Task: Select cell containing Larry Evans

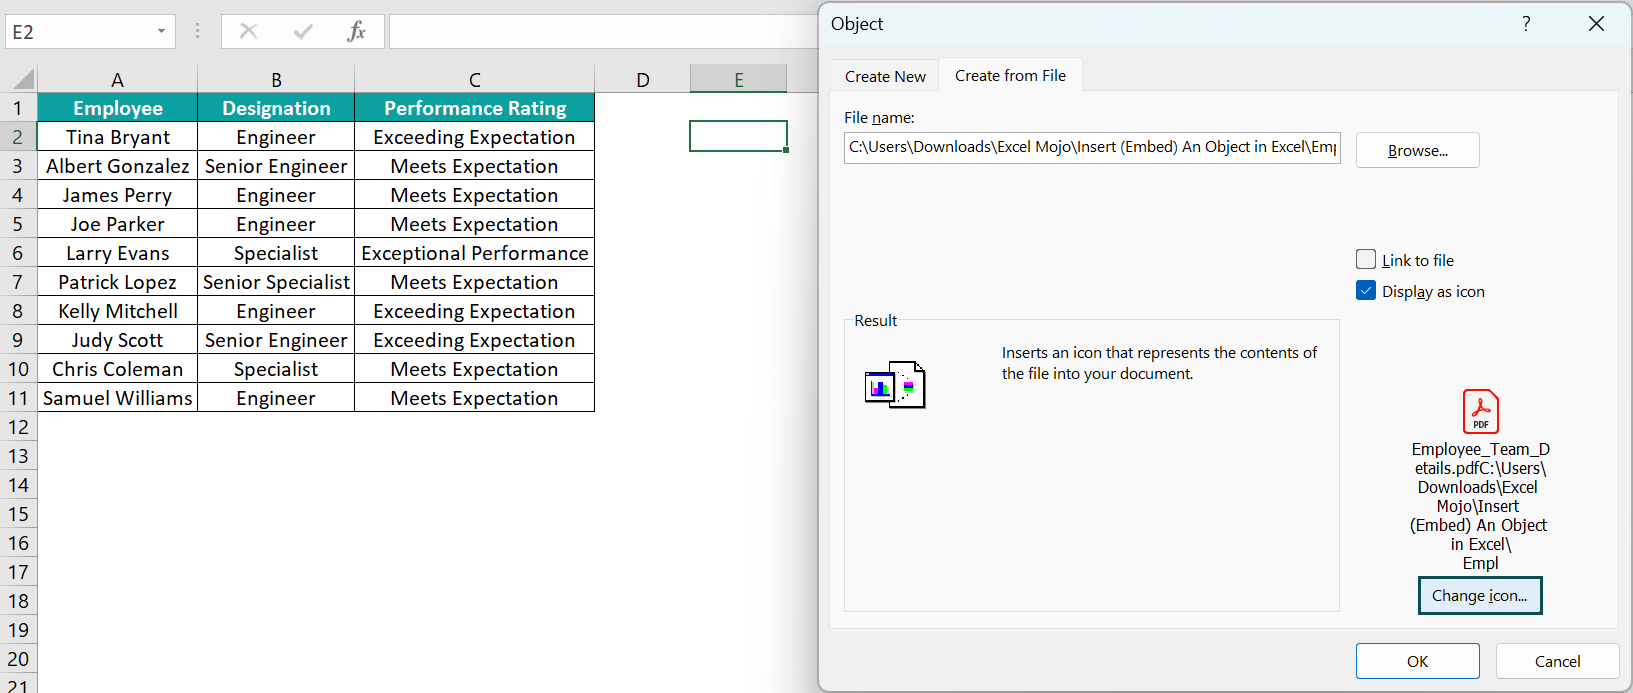Action: point(117,253)
